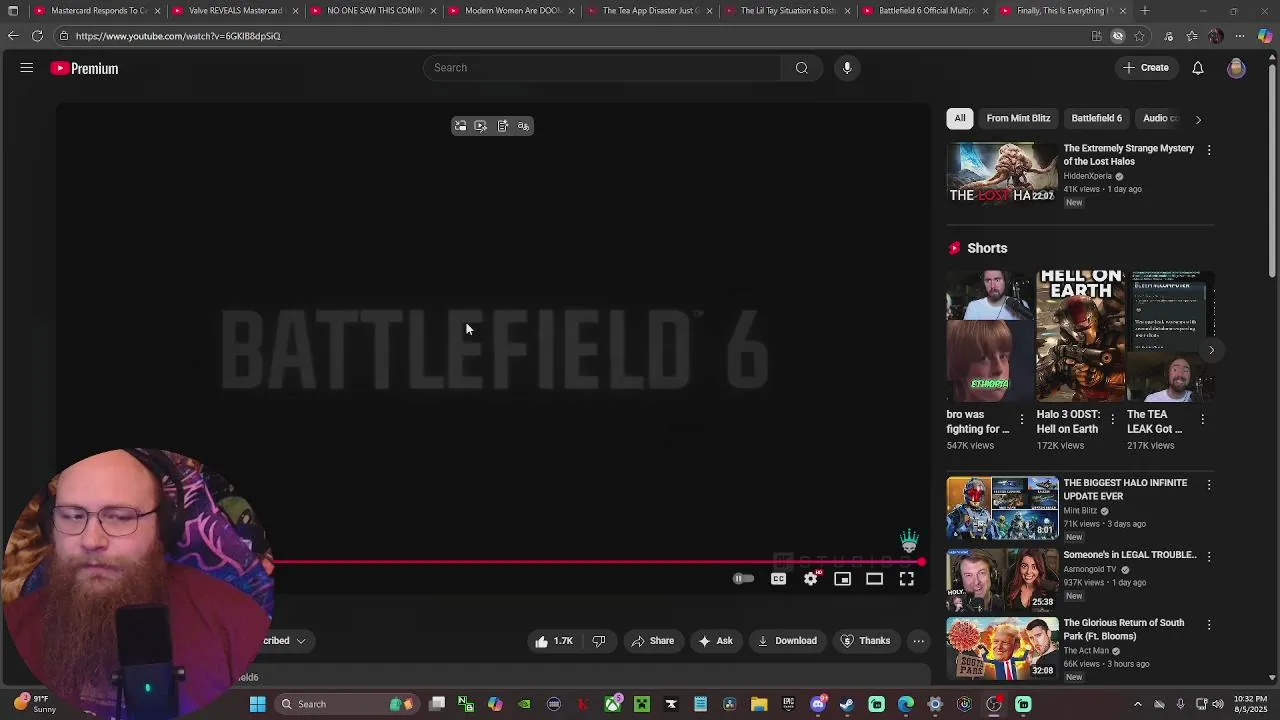Open Xbox app from taskbar
Screen dimensions: 1280x720
pyautogui.click(x=613, y=704)
